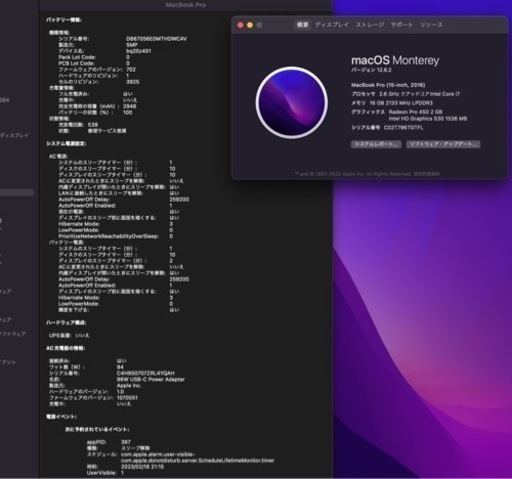Click the ハードウェア構成 section heading
512x479 pixels.
click(x=66, y=323)
